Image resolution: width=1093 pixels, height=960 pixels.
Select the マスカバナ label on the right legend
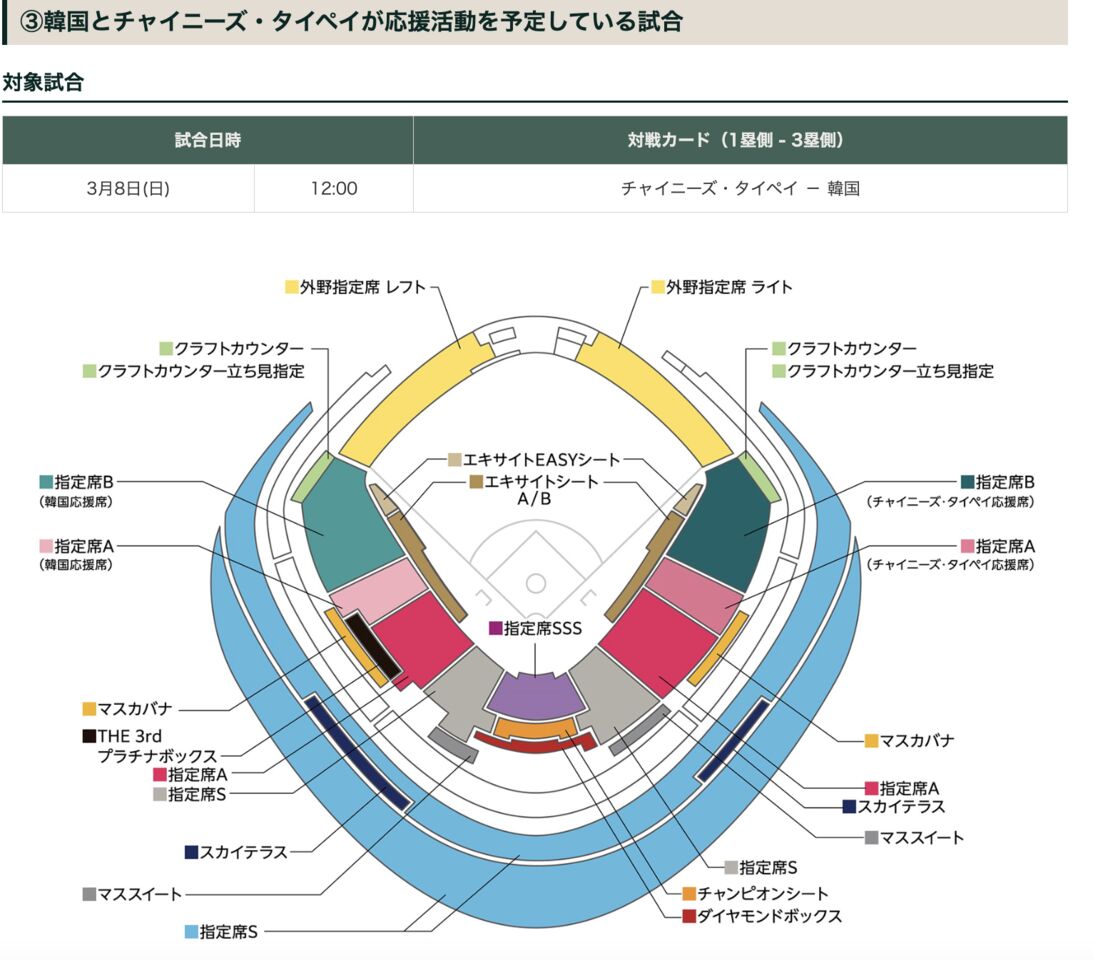(x=918, y=741)
